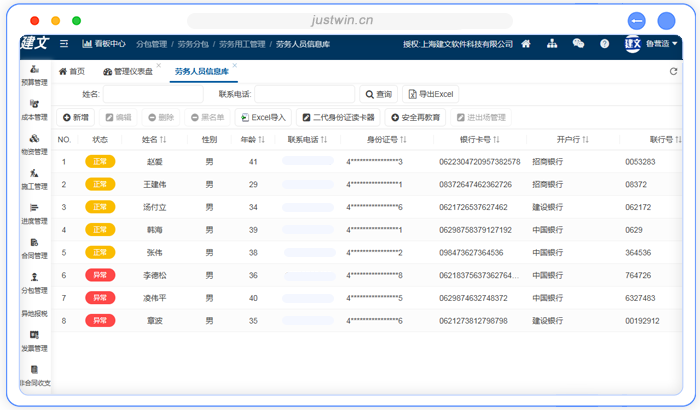This screenshot has width=700, height=410.
Task: Open 看板中心 in the top navigation
Action: pos(104,44)
